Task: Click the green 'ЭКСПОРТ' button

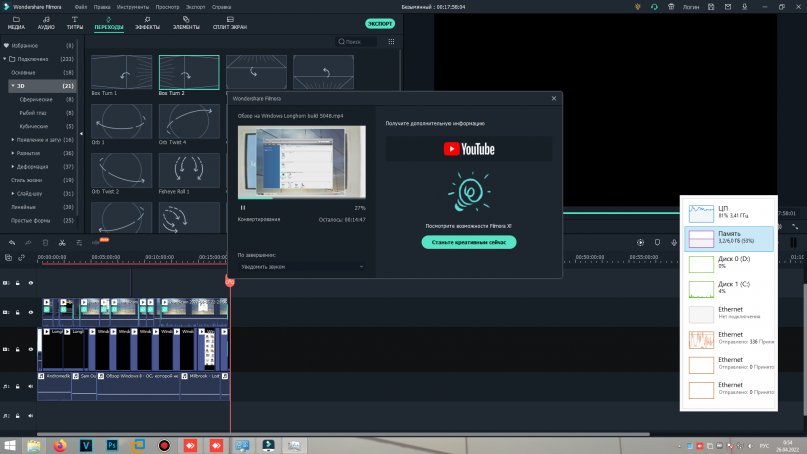Action: [x=379, y=23]
